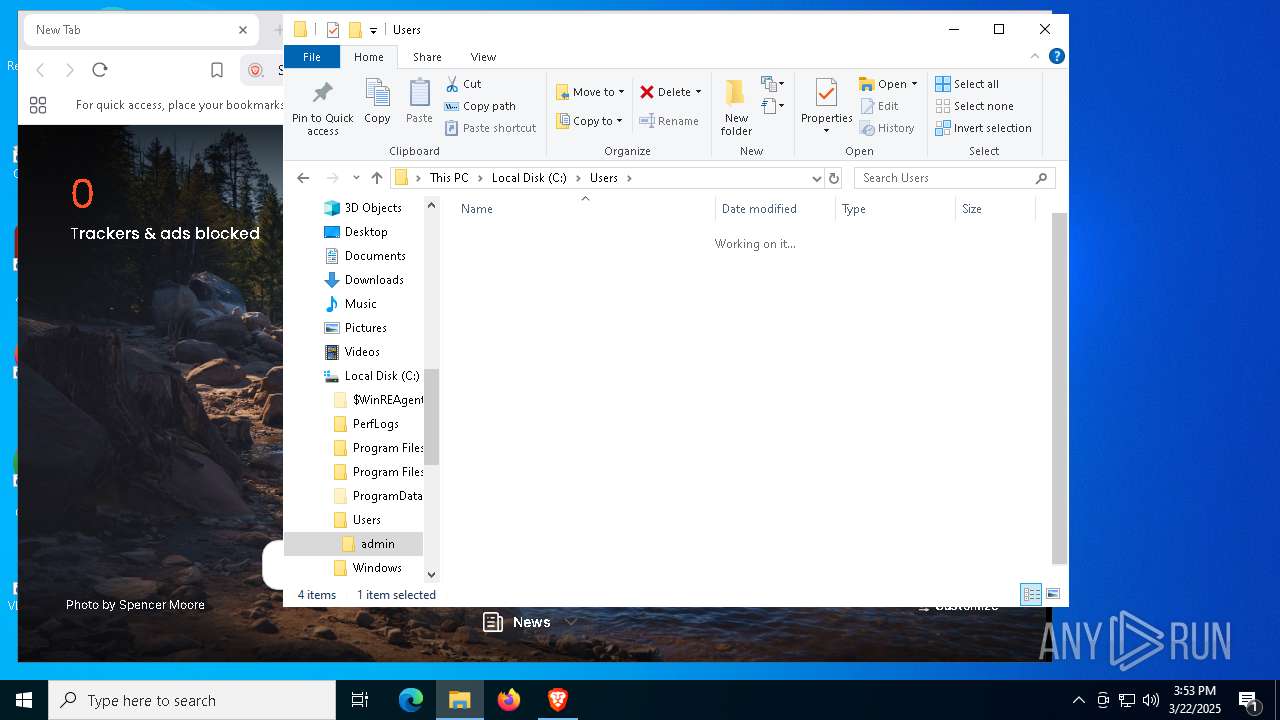Switch to the Share ribbon tab
Screen dimensions: 1280x720
(427, 57)
